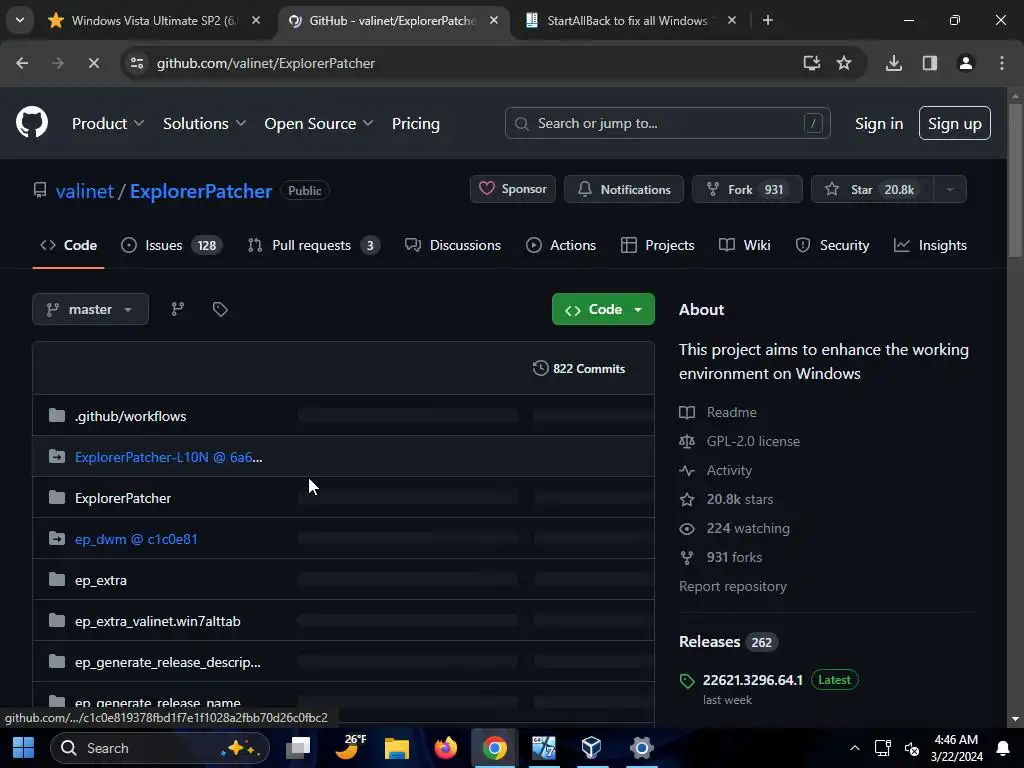Open Chrome profile menu
1024x768 pixels.
pyautogui.click(x=966, y=63)
